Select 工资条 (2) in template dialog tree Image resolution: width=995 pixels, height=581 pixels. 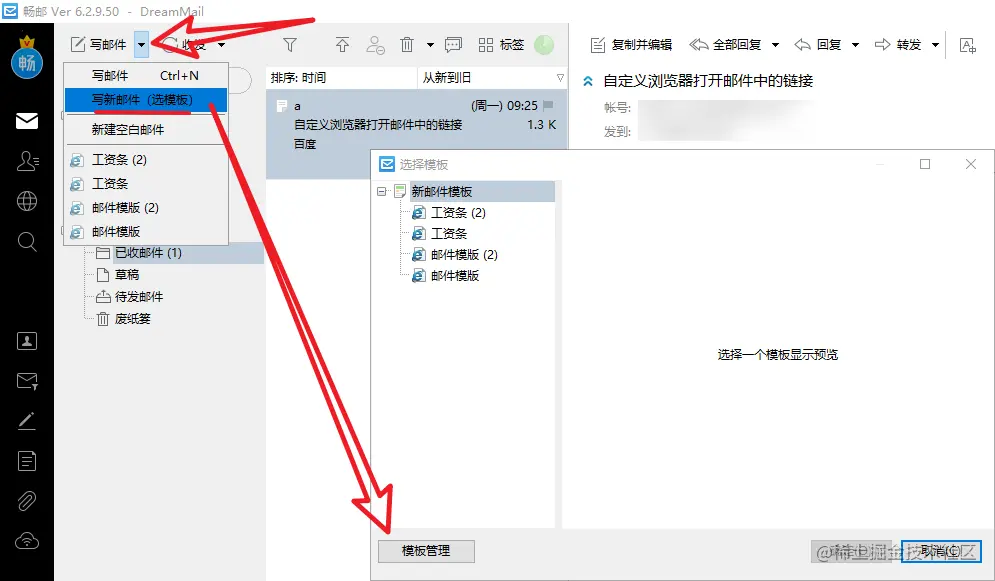click(x=458, y=212)
